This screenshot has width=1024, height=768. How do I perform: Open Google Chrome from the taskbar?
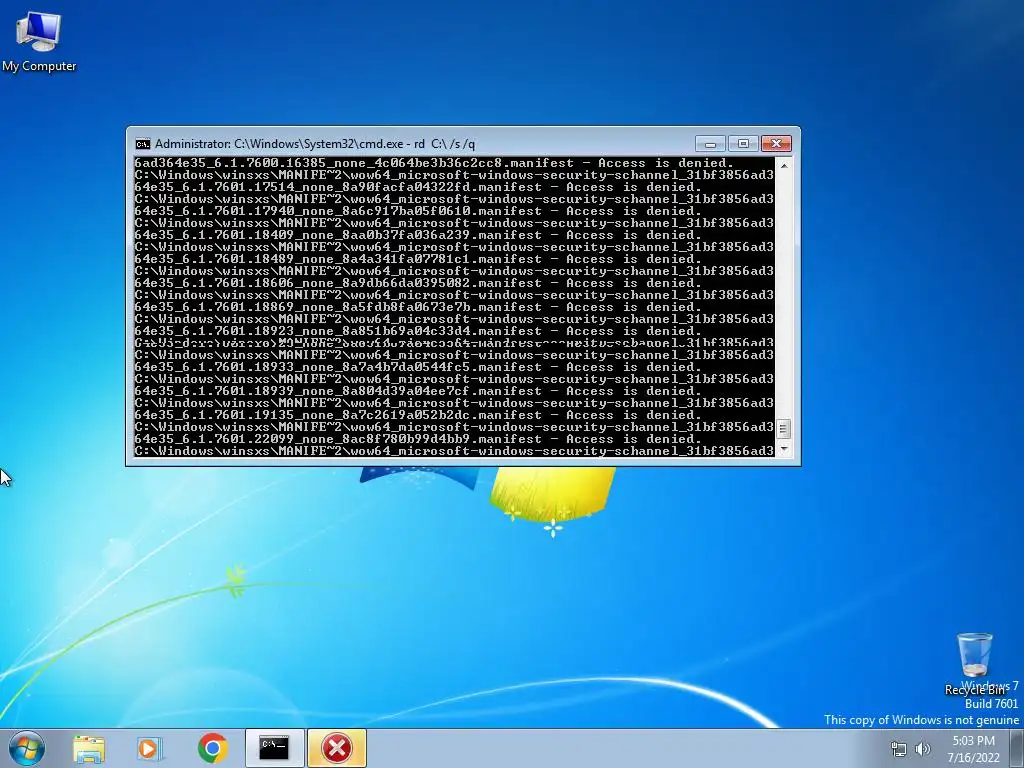coord(213,748)
